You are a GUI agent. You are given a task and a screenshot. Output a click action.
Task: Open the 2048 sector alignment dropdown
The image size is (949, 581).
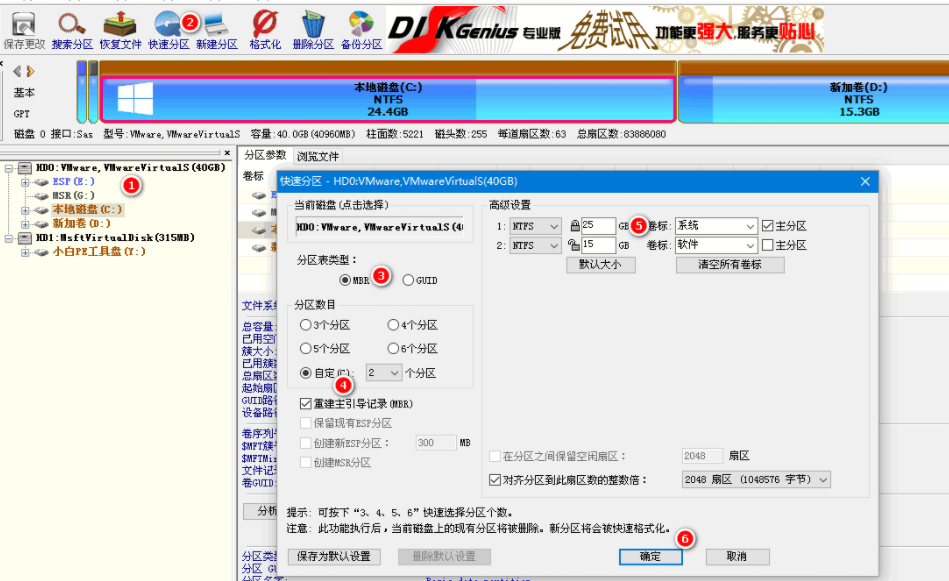tap(756, 479)
